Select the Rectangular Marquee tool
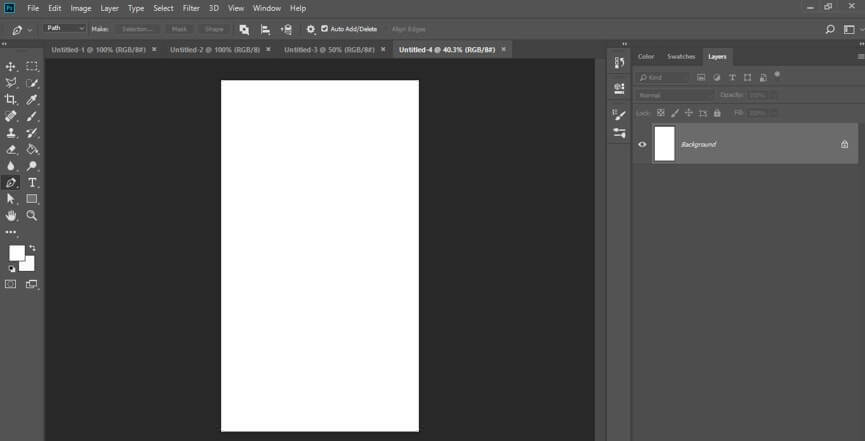Image resolution: width=865 pixels, height=441 pixels. tap(32, 67)
